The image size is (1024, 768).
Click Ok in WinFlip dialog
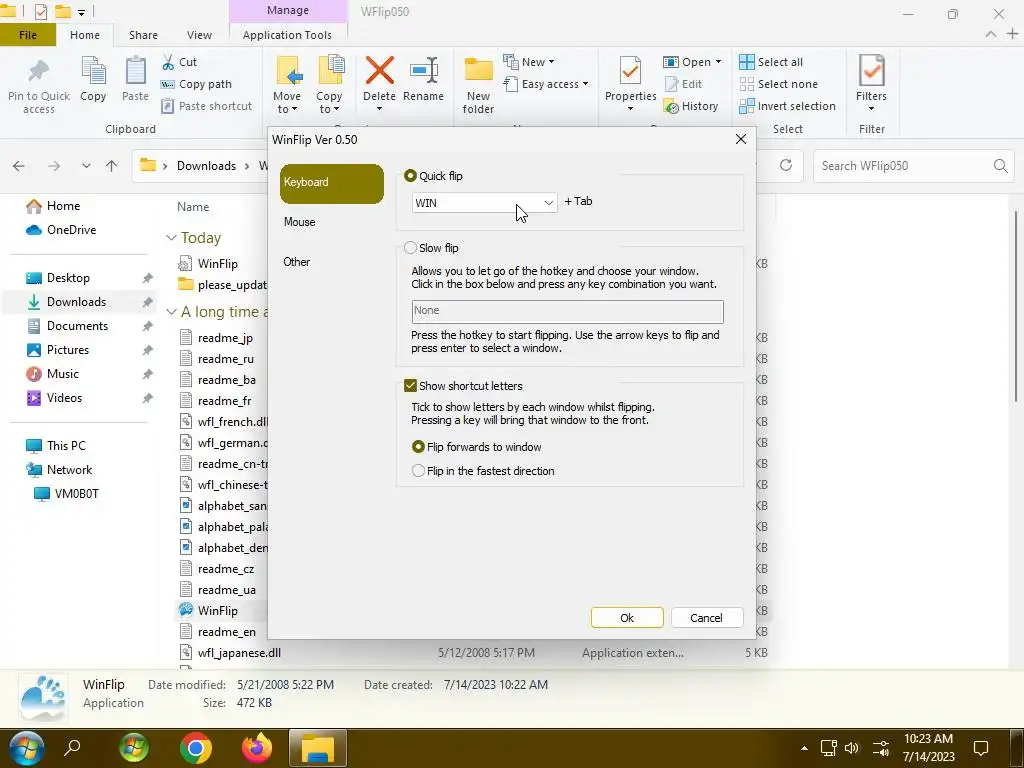point(627,618)
